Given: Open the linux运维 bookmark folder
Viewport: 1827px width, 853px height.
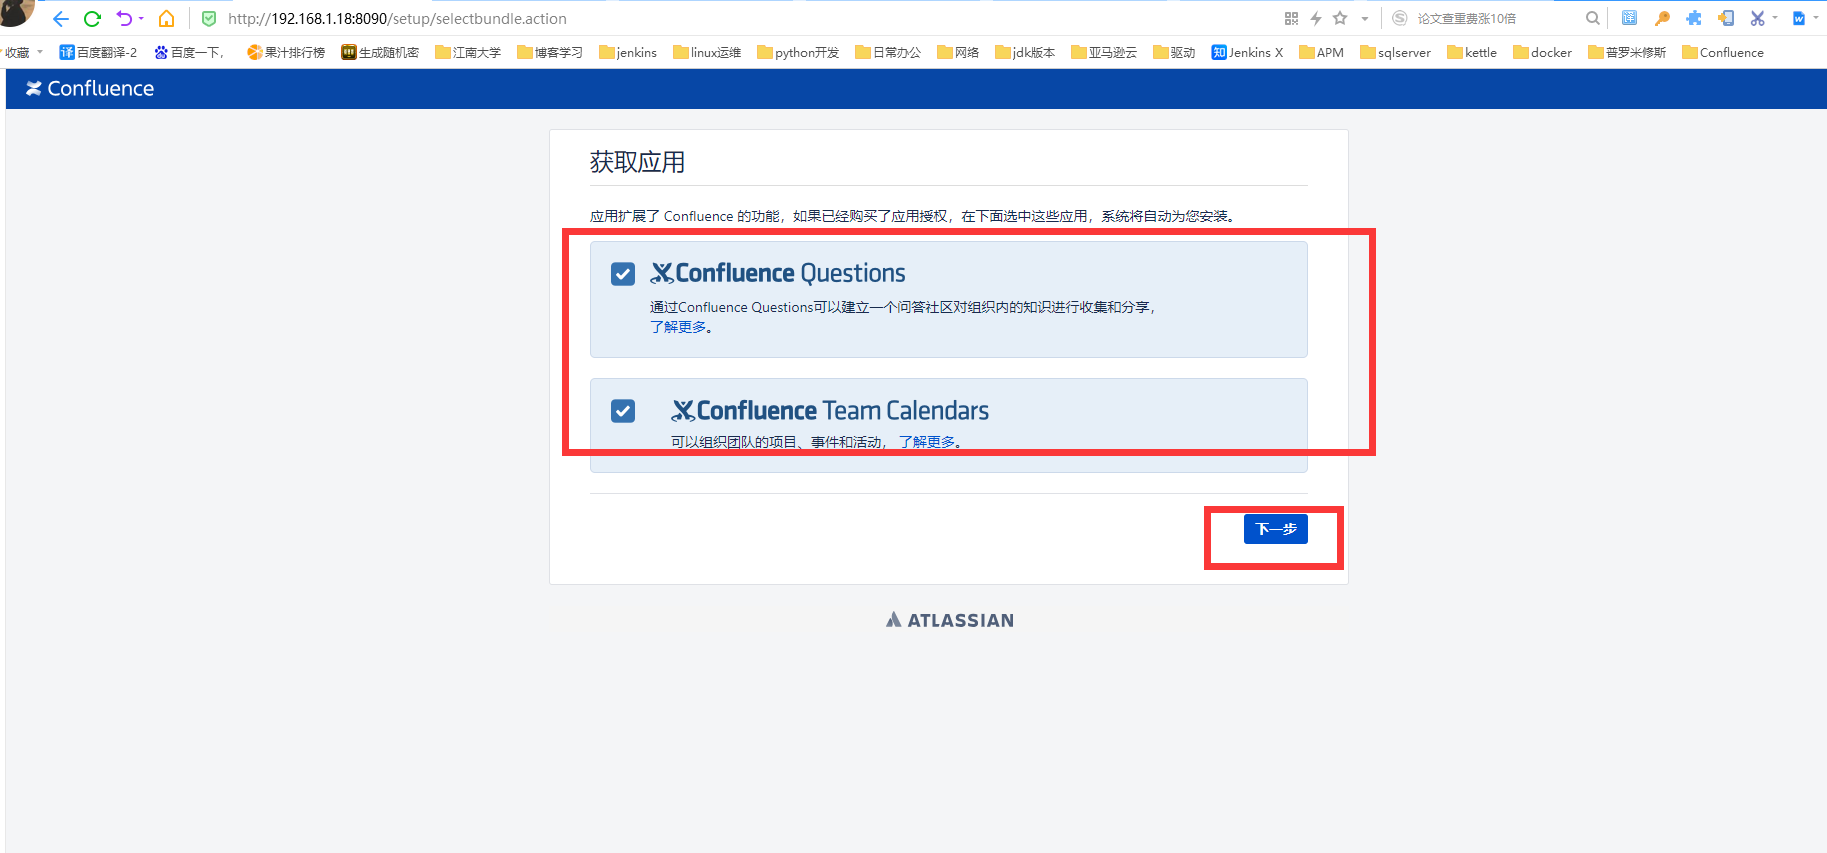Looking at the screenshot, I should (x=707, y=53).
